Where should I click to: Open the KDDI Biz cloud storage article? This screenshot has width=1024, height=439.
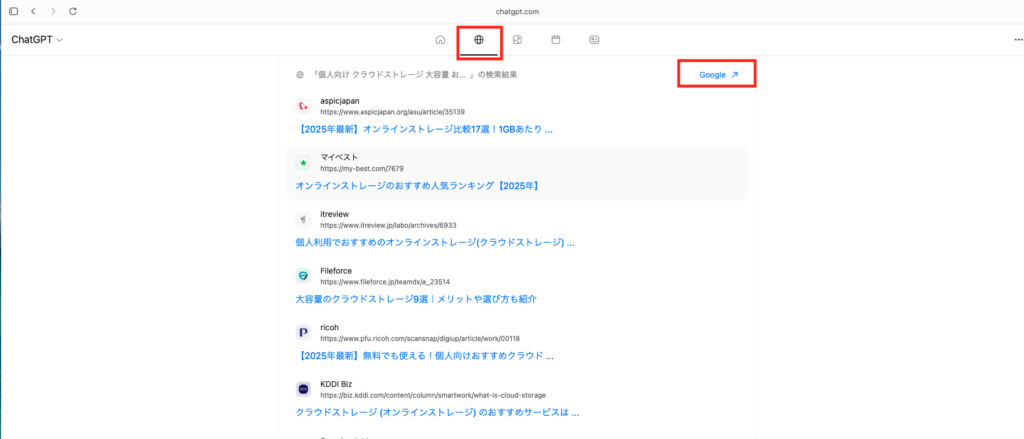[x=437, y=411]
